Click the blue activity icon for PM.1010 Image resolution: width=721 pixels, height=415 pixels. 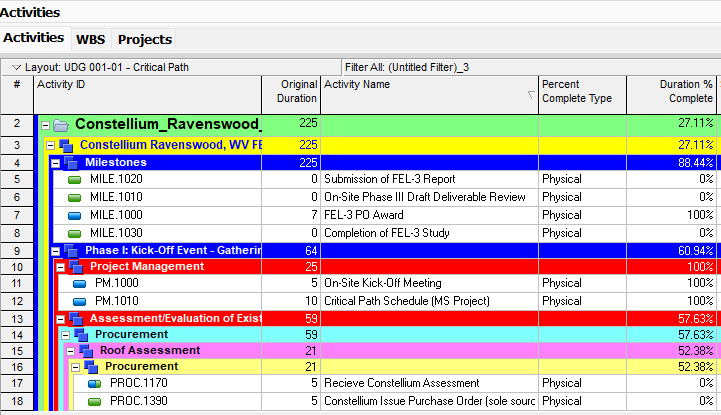coord(80,301)
